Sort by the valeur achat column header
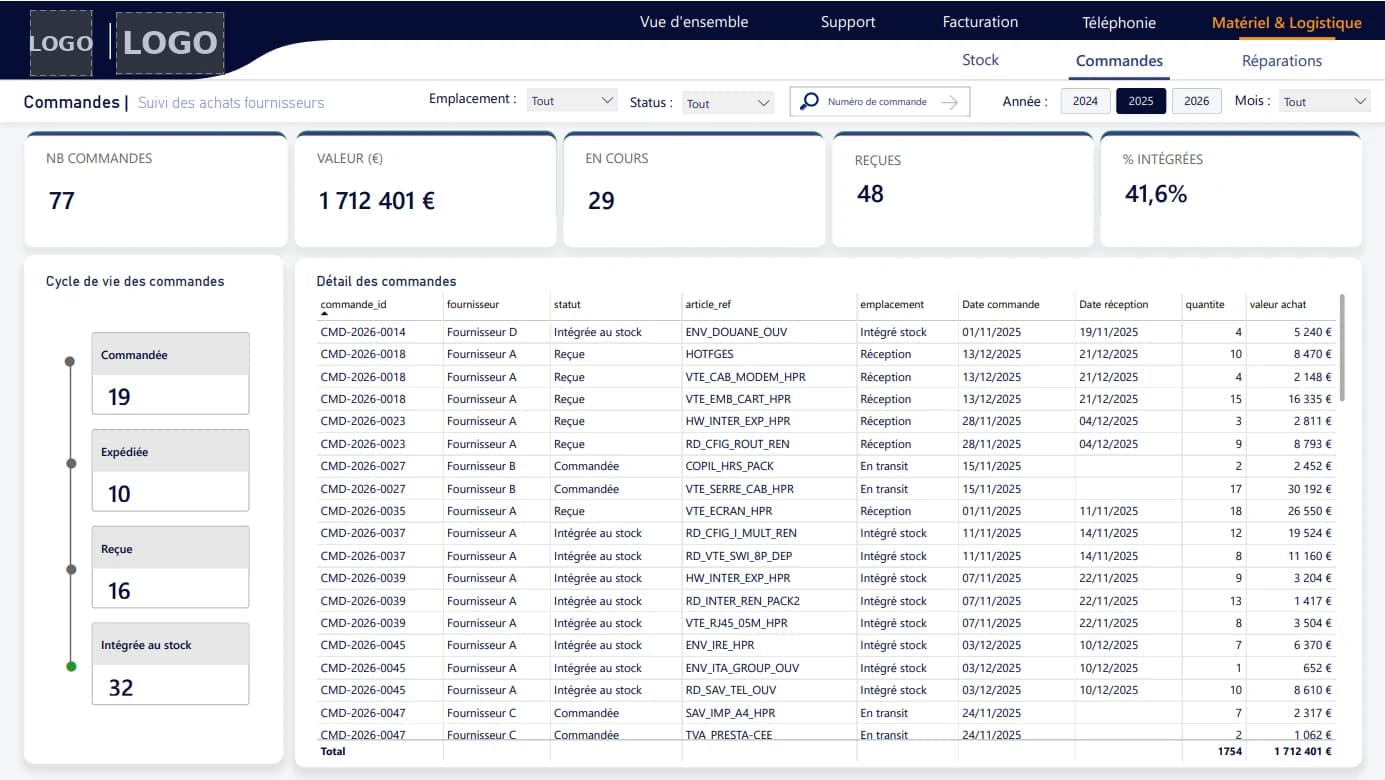The width and height of the screenshot is (1385, 780). (1277, 304)
